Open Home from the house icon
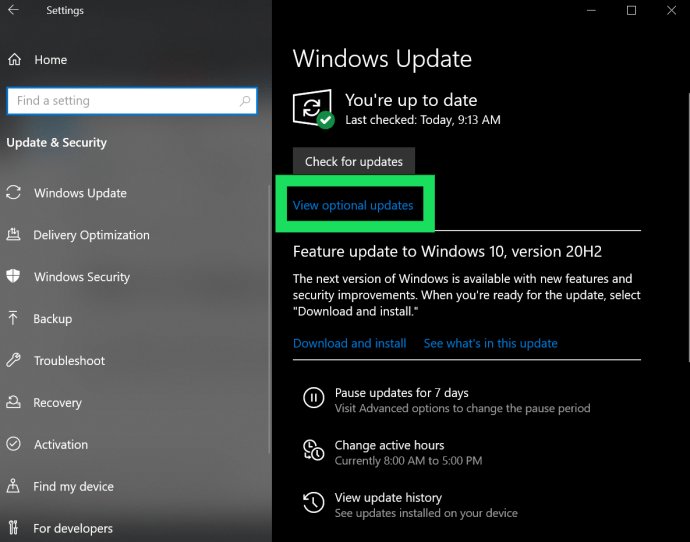 pyautogui.click(x=15, y=59)
